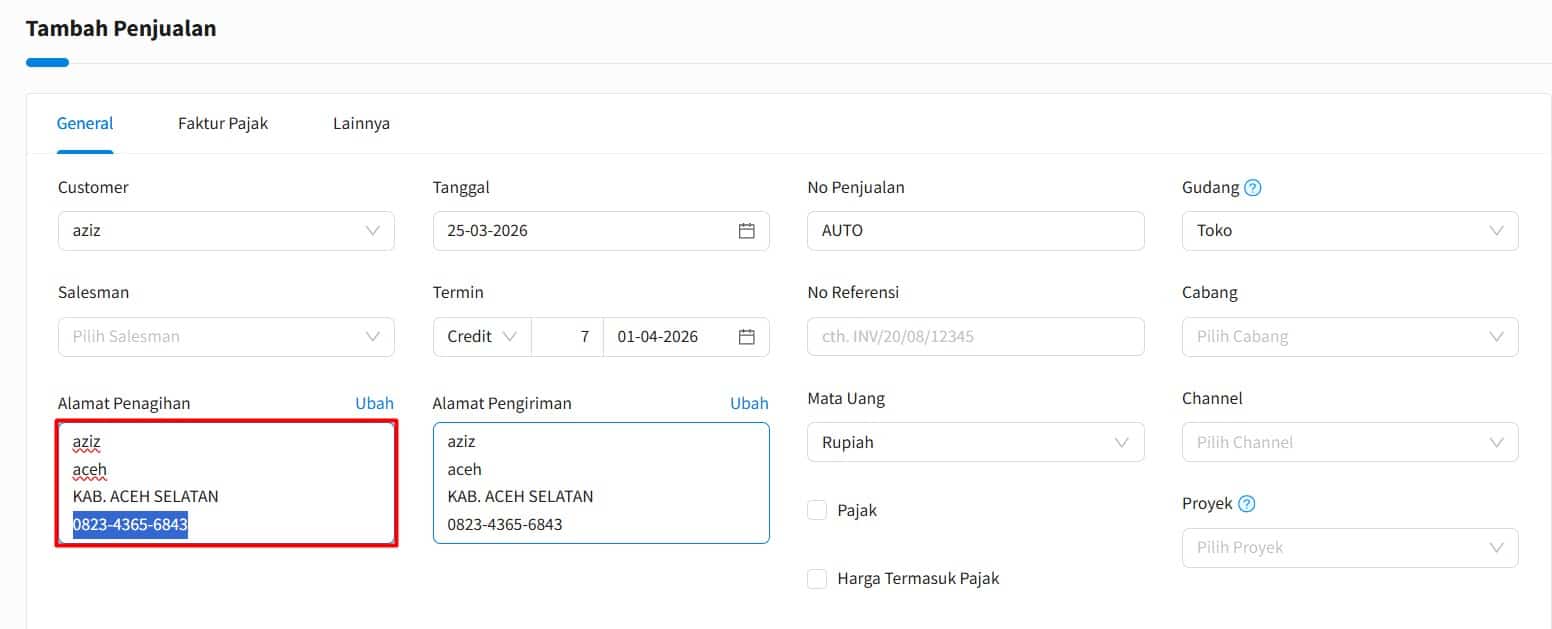Click the No Penjualan AUTO field

tap(975, 231)
